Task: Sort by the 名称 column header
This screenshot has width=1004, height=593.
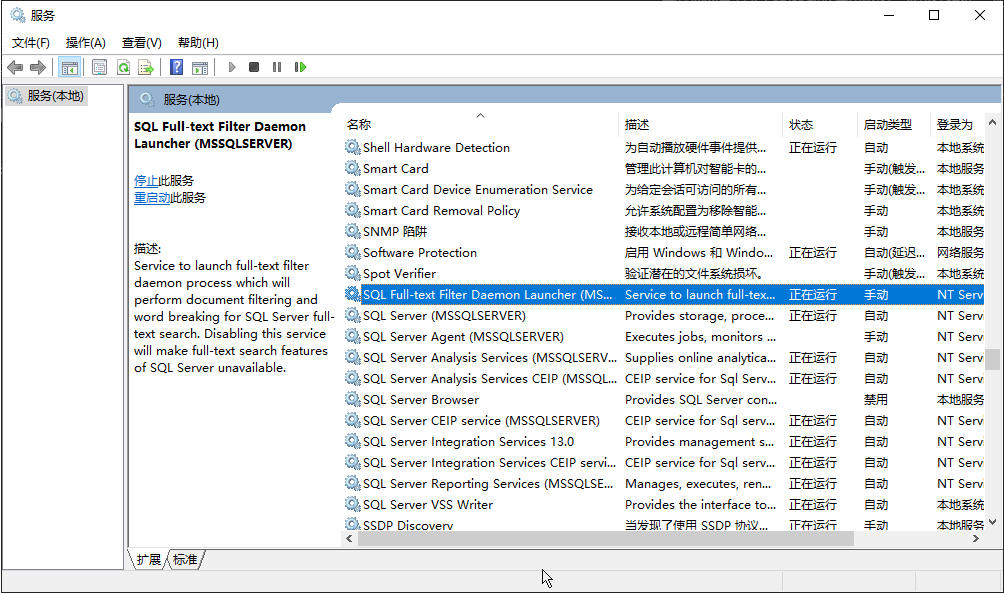Action: [x=480, y=124]
